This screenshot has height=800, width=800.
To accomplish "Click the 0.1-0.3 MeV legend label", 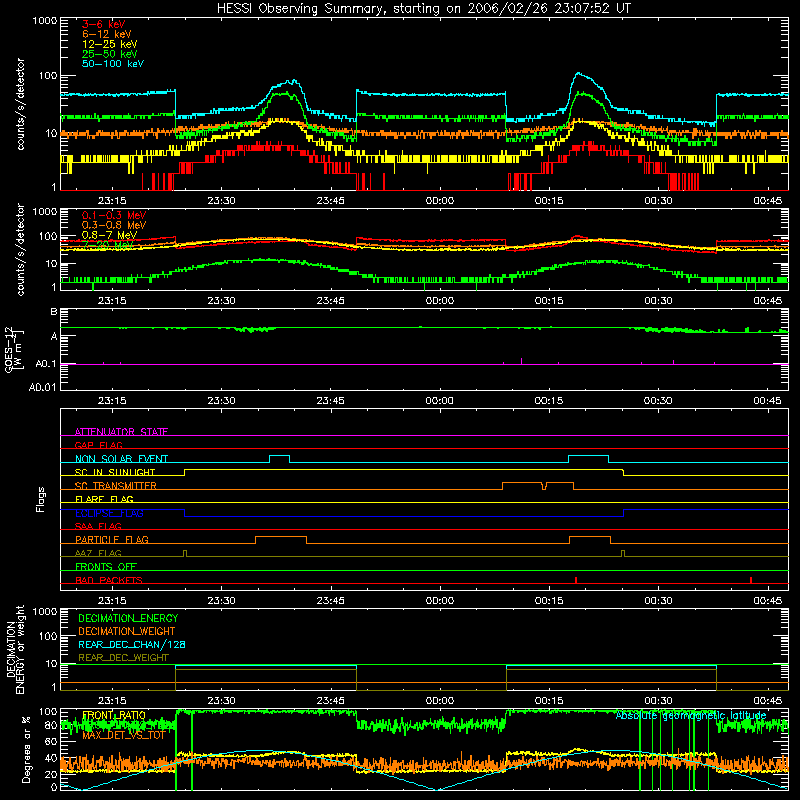I will [114, 215].
